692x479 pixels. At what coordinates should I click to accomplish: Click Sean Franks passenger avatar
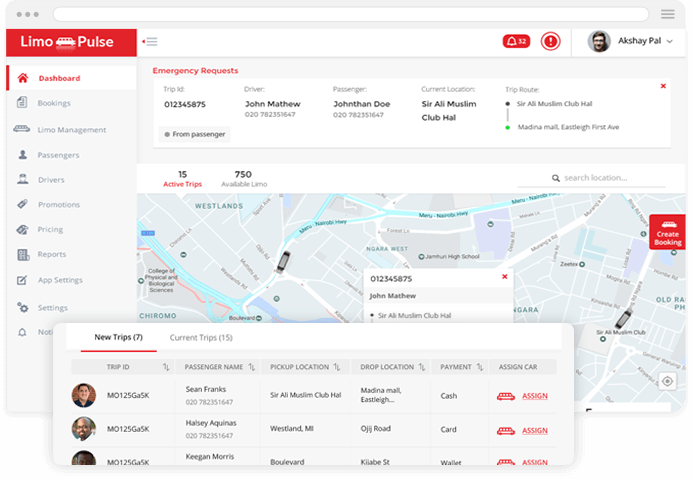[83, 395]
